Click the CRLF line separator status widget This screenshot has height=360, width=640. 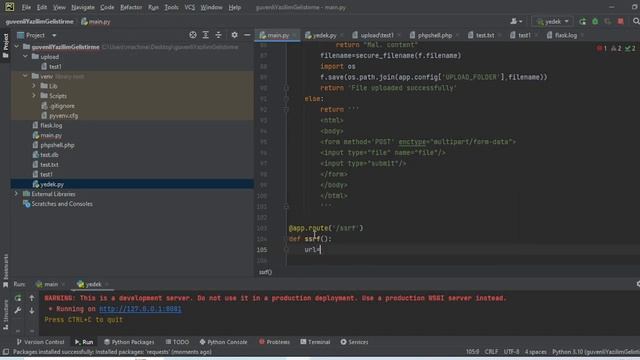[x=491, y=352]
